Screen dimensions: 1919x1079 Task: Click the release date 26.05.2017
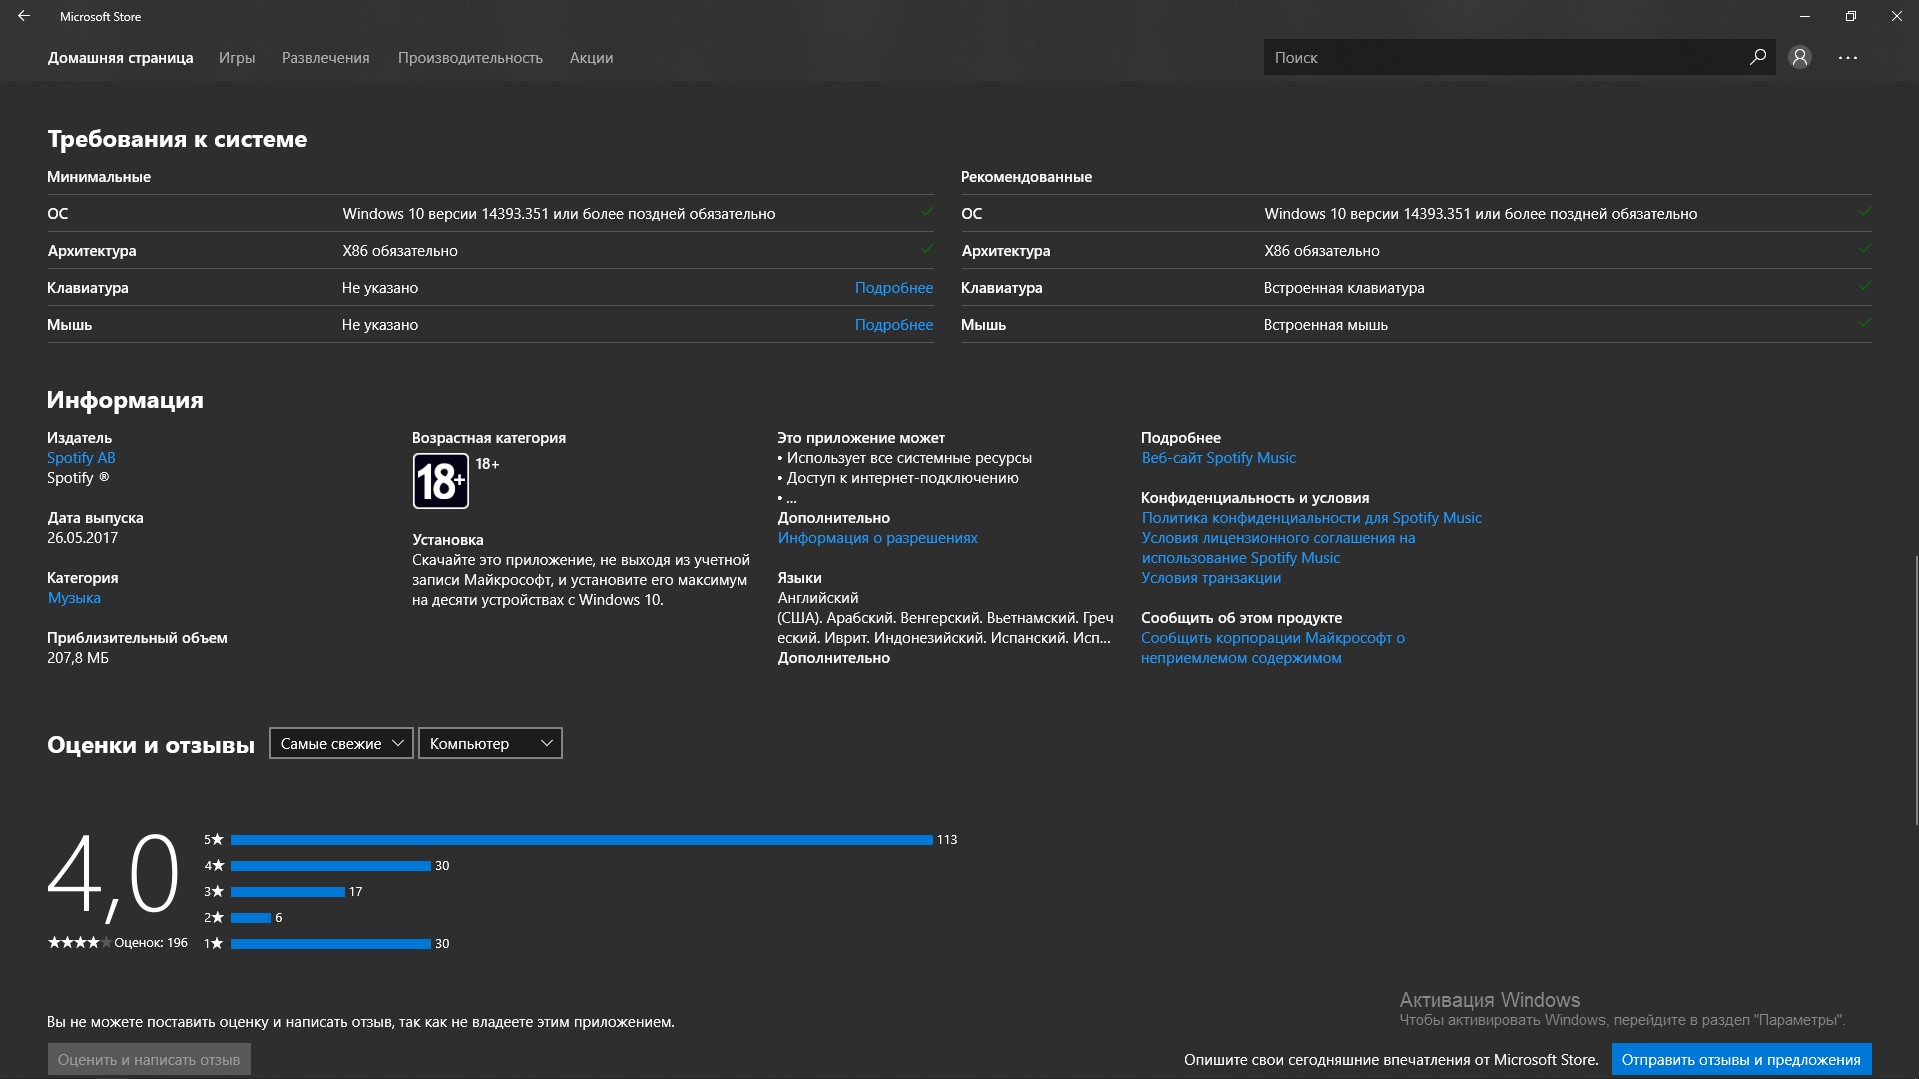[82, 538]
